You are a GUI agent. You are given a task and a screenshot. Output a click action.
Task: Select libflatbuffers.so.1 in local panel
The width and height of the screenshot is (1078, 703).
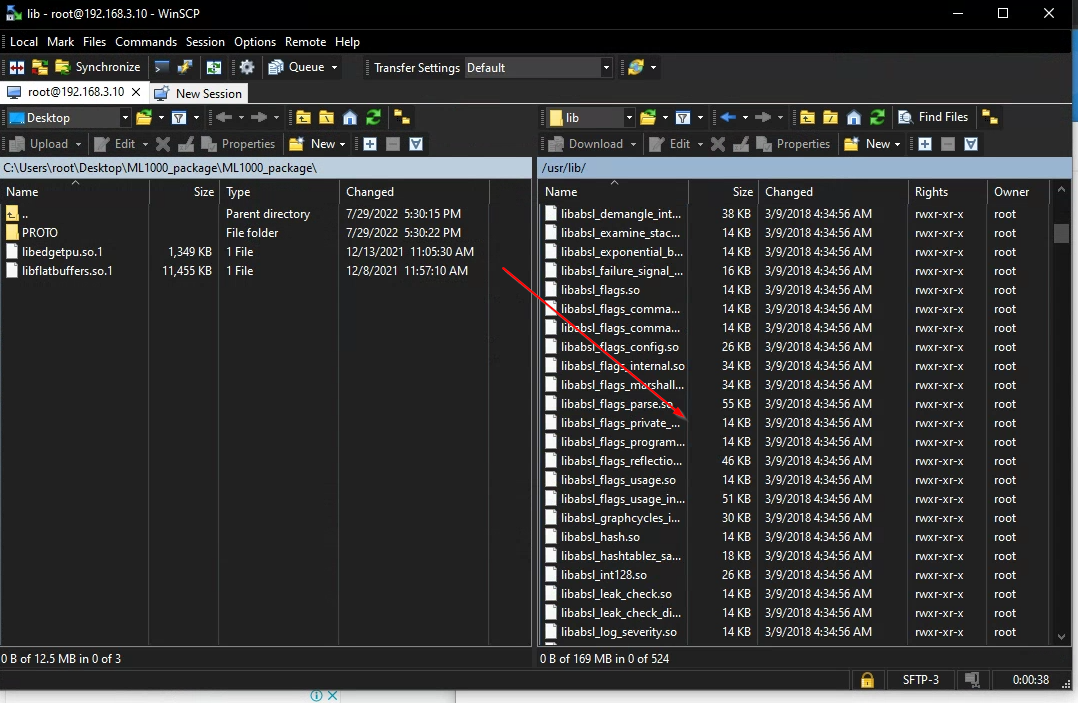coord(67,271)
